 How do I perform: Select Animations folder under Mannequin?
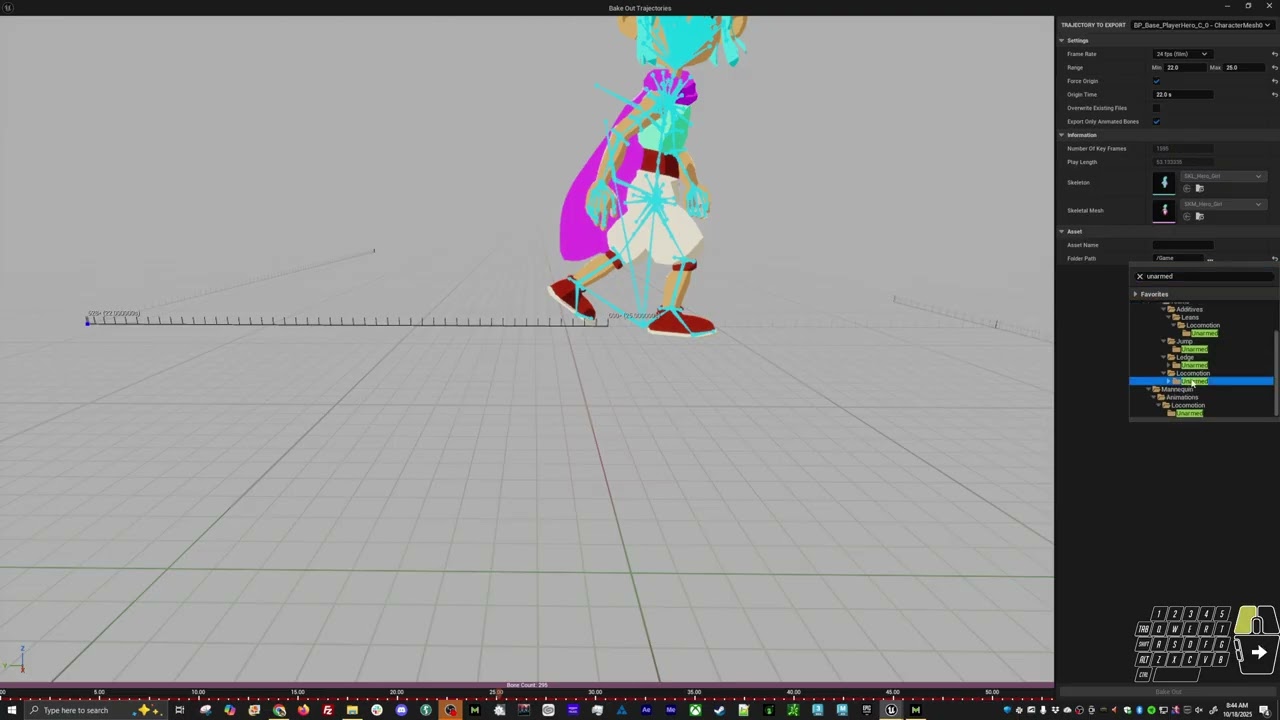tap(1181, 397)
